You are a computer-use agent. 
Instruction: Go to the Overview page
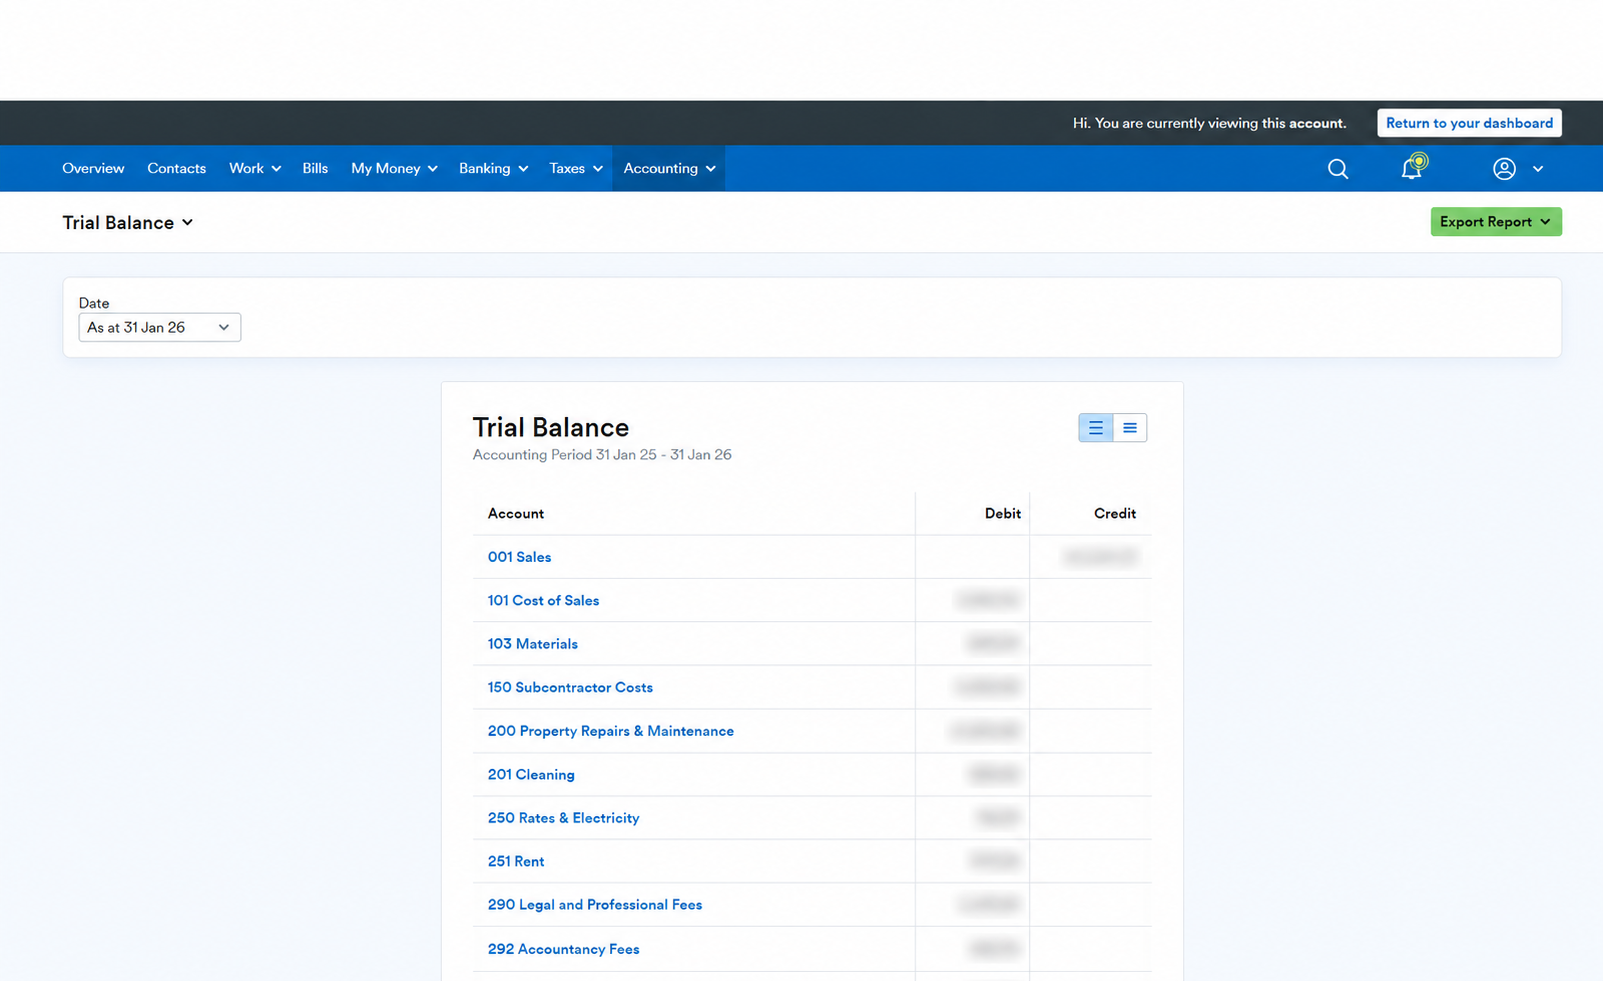coord(93,169)
